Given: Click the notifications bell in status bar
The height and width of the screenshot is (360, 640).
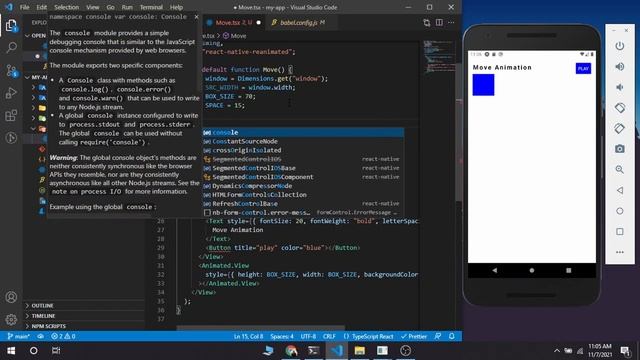Looking at the screenshot, I should tap(452, 336).
